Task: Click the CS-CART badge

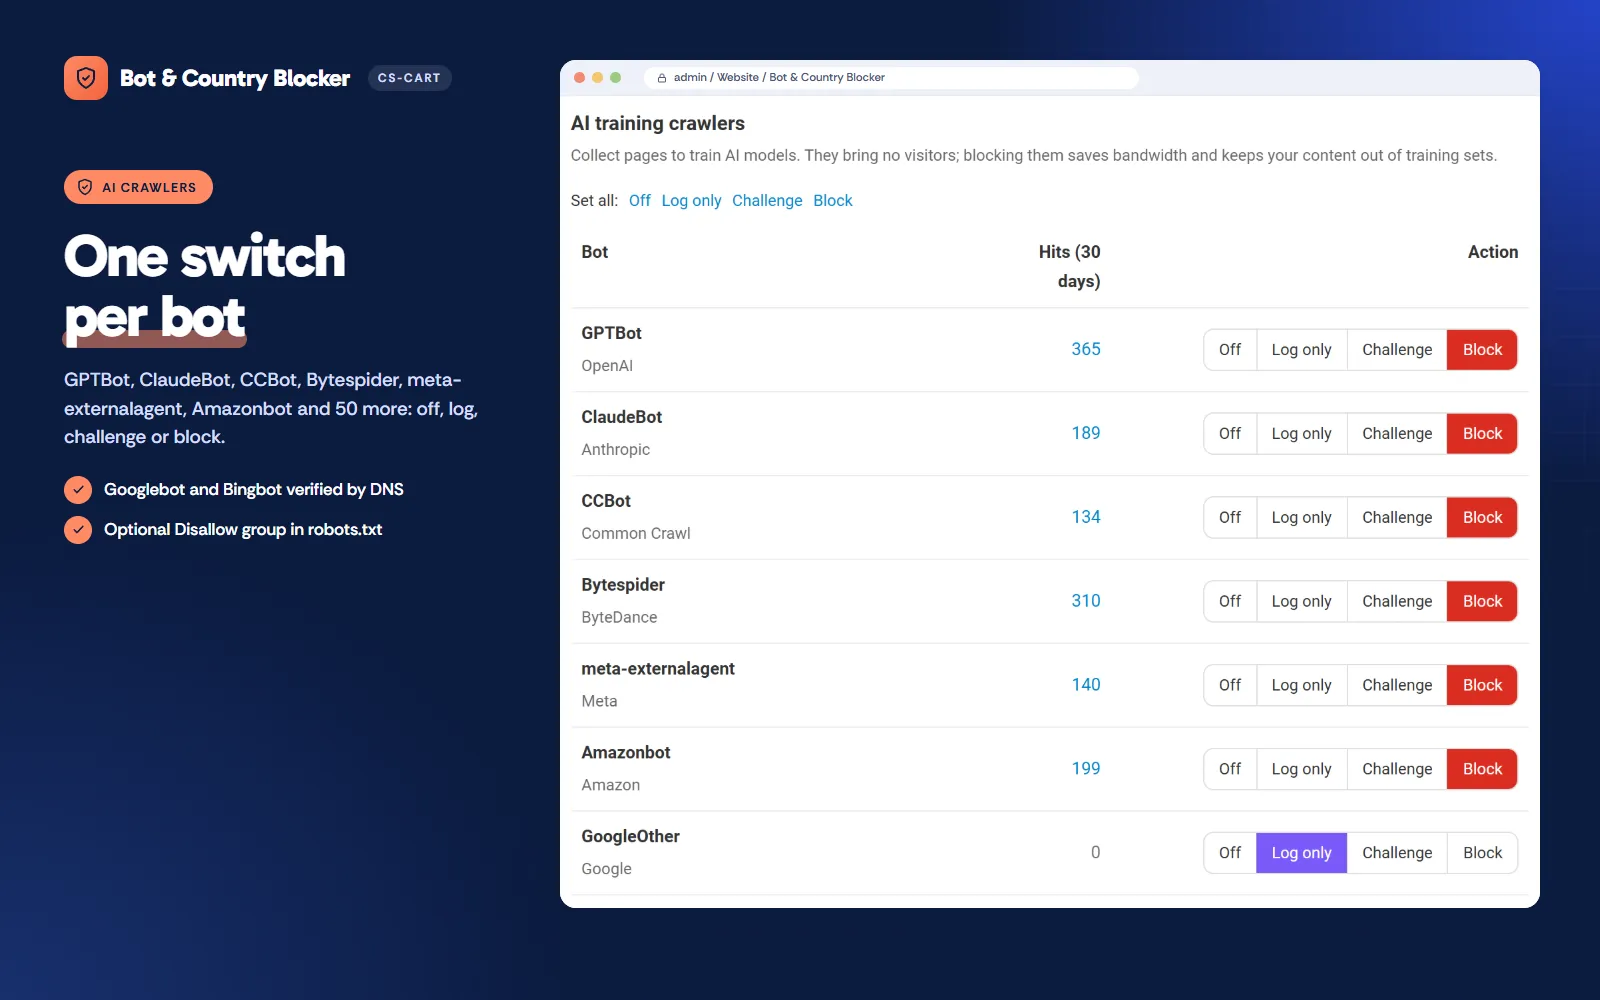Action: tap(409, 78)
